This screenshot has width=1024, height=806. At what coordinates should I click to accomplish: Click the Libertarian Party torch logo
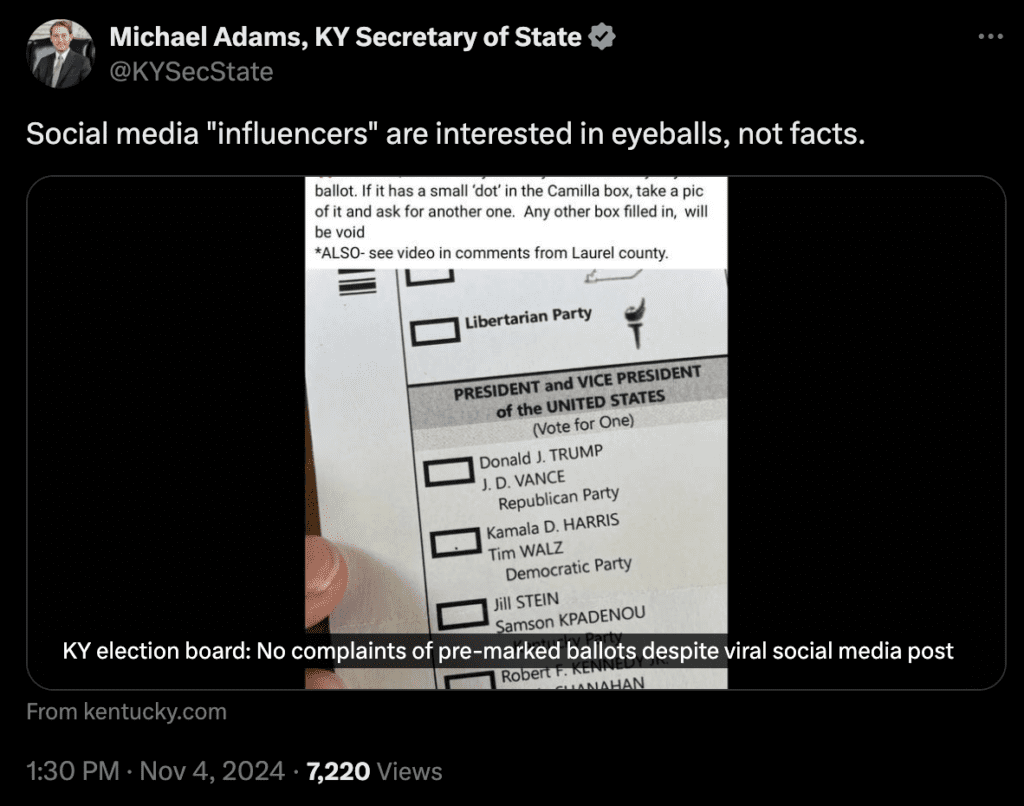(x=632, y=323)
